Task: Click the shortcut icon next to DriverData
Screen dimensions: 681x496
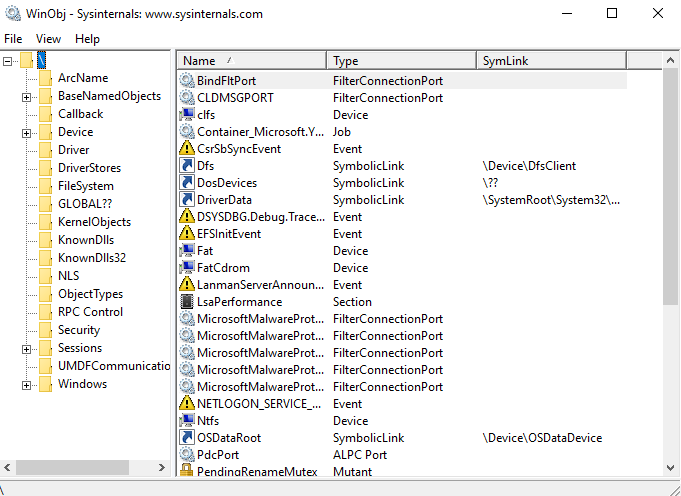Action: tap(187, 199)
